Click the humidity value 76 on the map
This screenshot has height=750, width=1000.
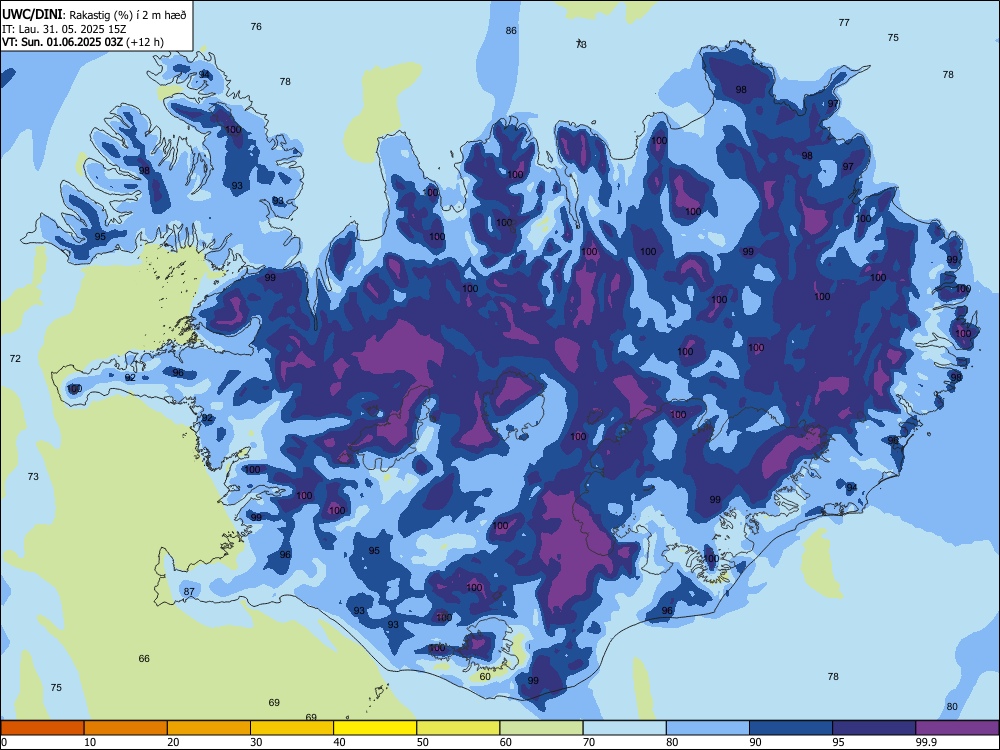pyautogui.click(x=256, y=27)
